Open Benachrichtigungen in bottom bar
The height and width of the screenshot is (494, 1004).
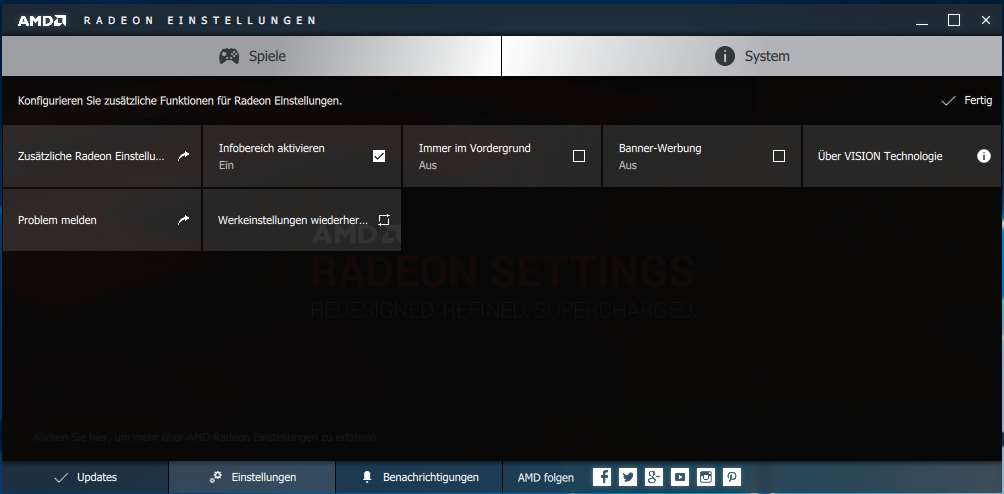[419, 477]
